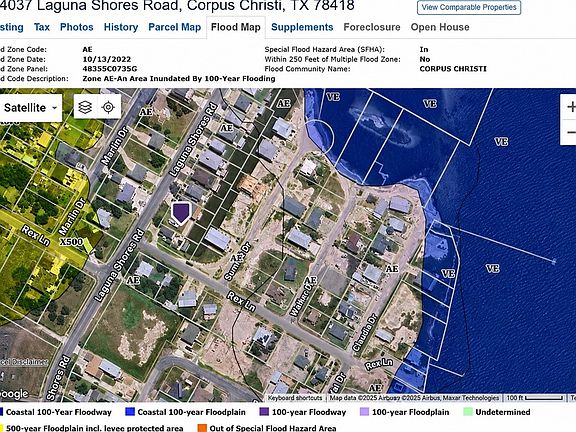Image resolution: width=576 pixels, height=432 pixels.
Task: Click 100-year Floodplain lavender legend swatch
Action: (x=364, y=412)
